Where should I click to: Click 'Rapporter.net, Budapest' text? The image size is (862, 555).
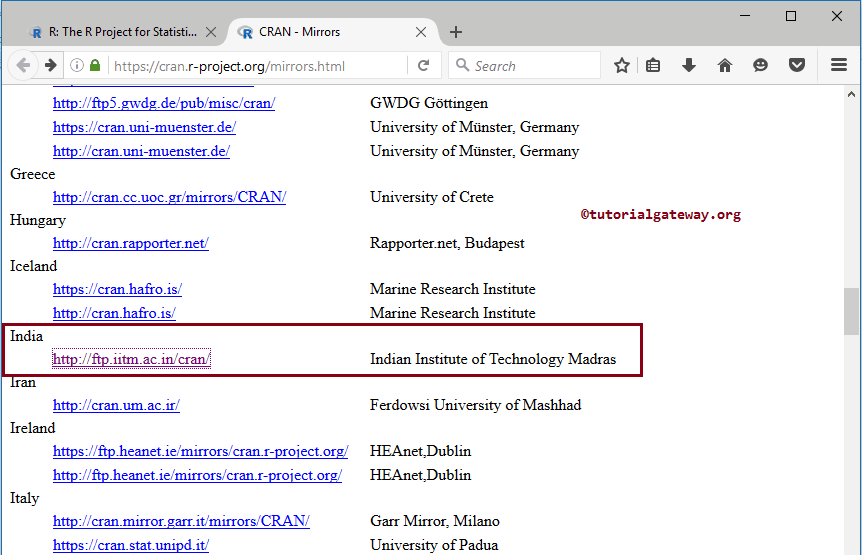coord(447,243)
